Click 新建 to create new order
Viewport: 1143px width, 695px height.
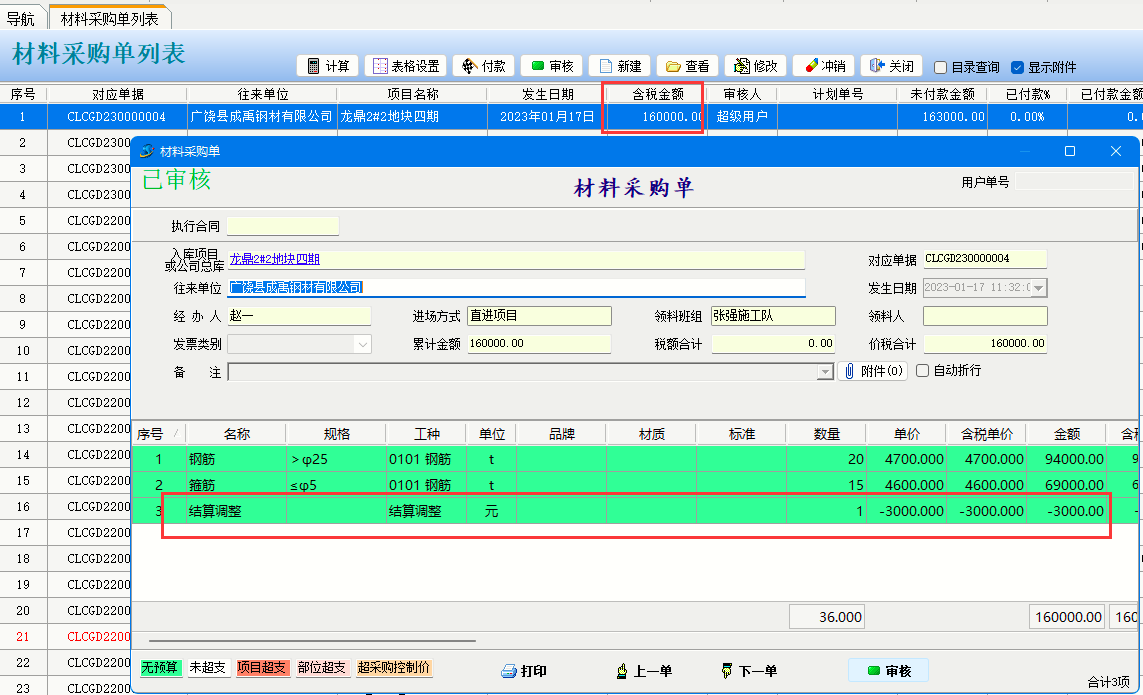619,66
